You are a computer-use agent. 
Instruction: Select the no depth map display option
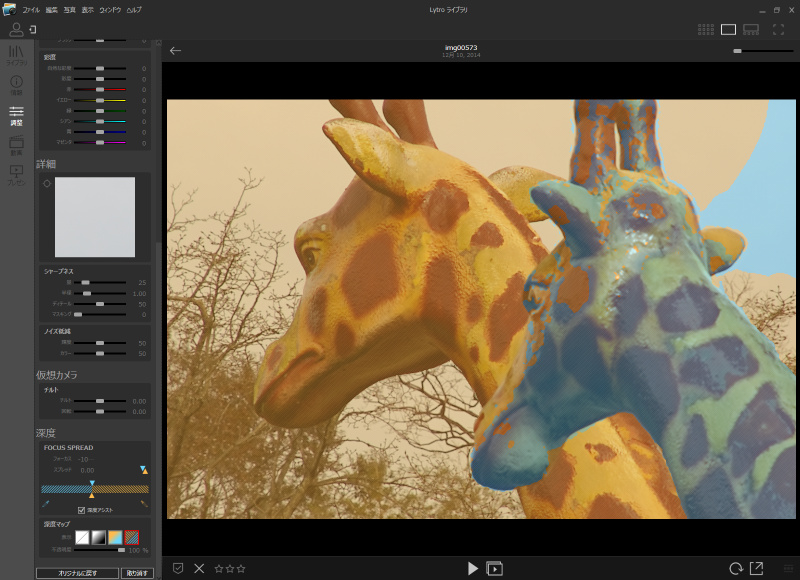point(82,537)
